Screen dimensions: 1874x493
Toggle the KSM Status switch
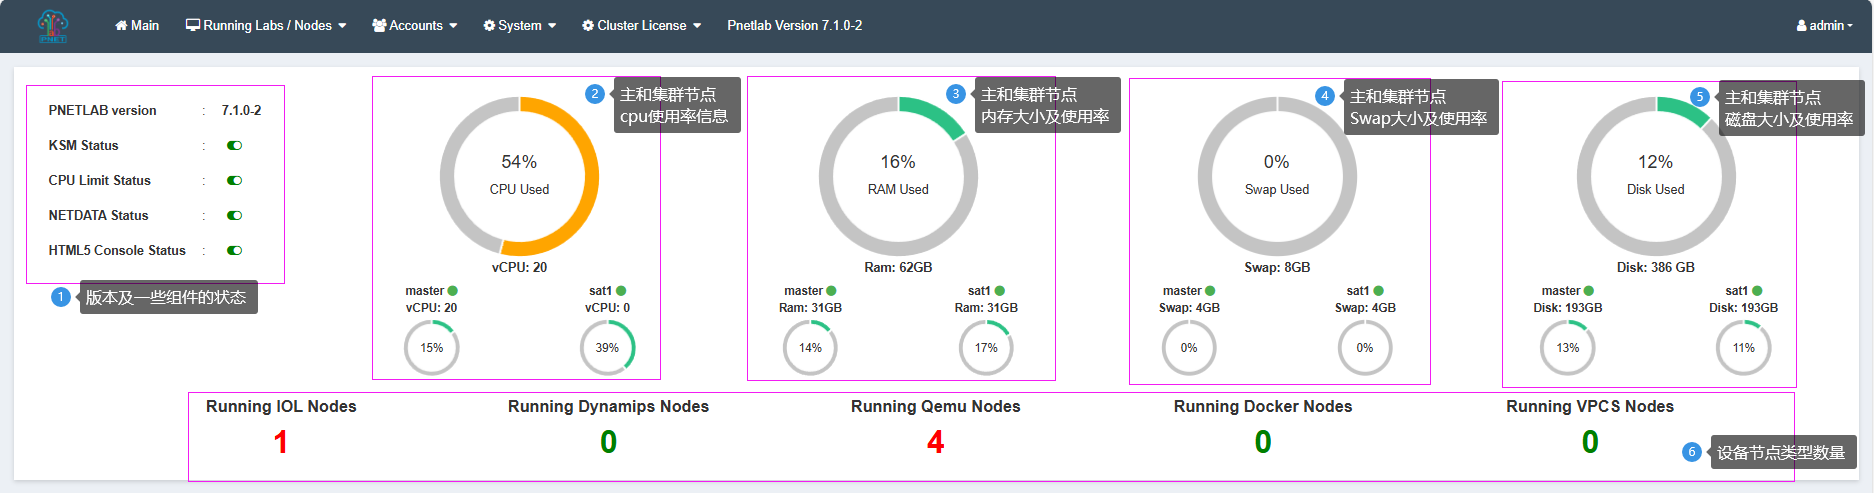(x=235, y=146)
